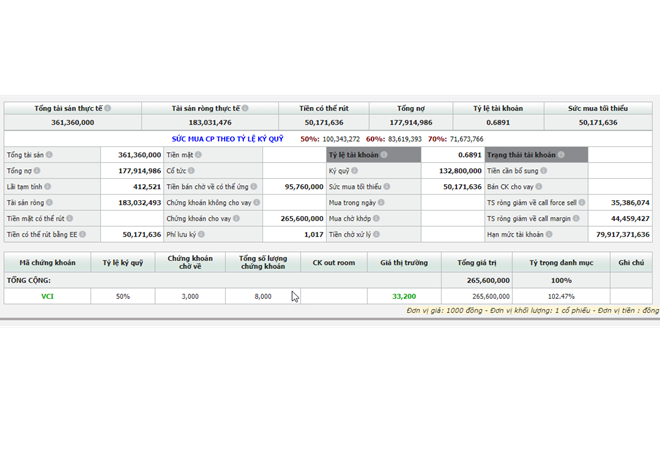660x450 pixels.
Task: Click info icon next to Tổng tài sản thực tế
Action: [x=108, y=108]
